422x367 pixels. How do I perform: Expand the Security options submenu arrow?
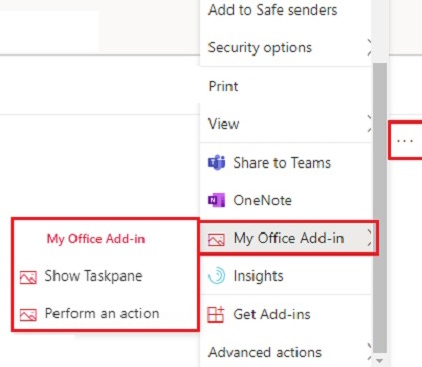pos(369,47)
